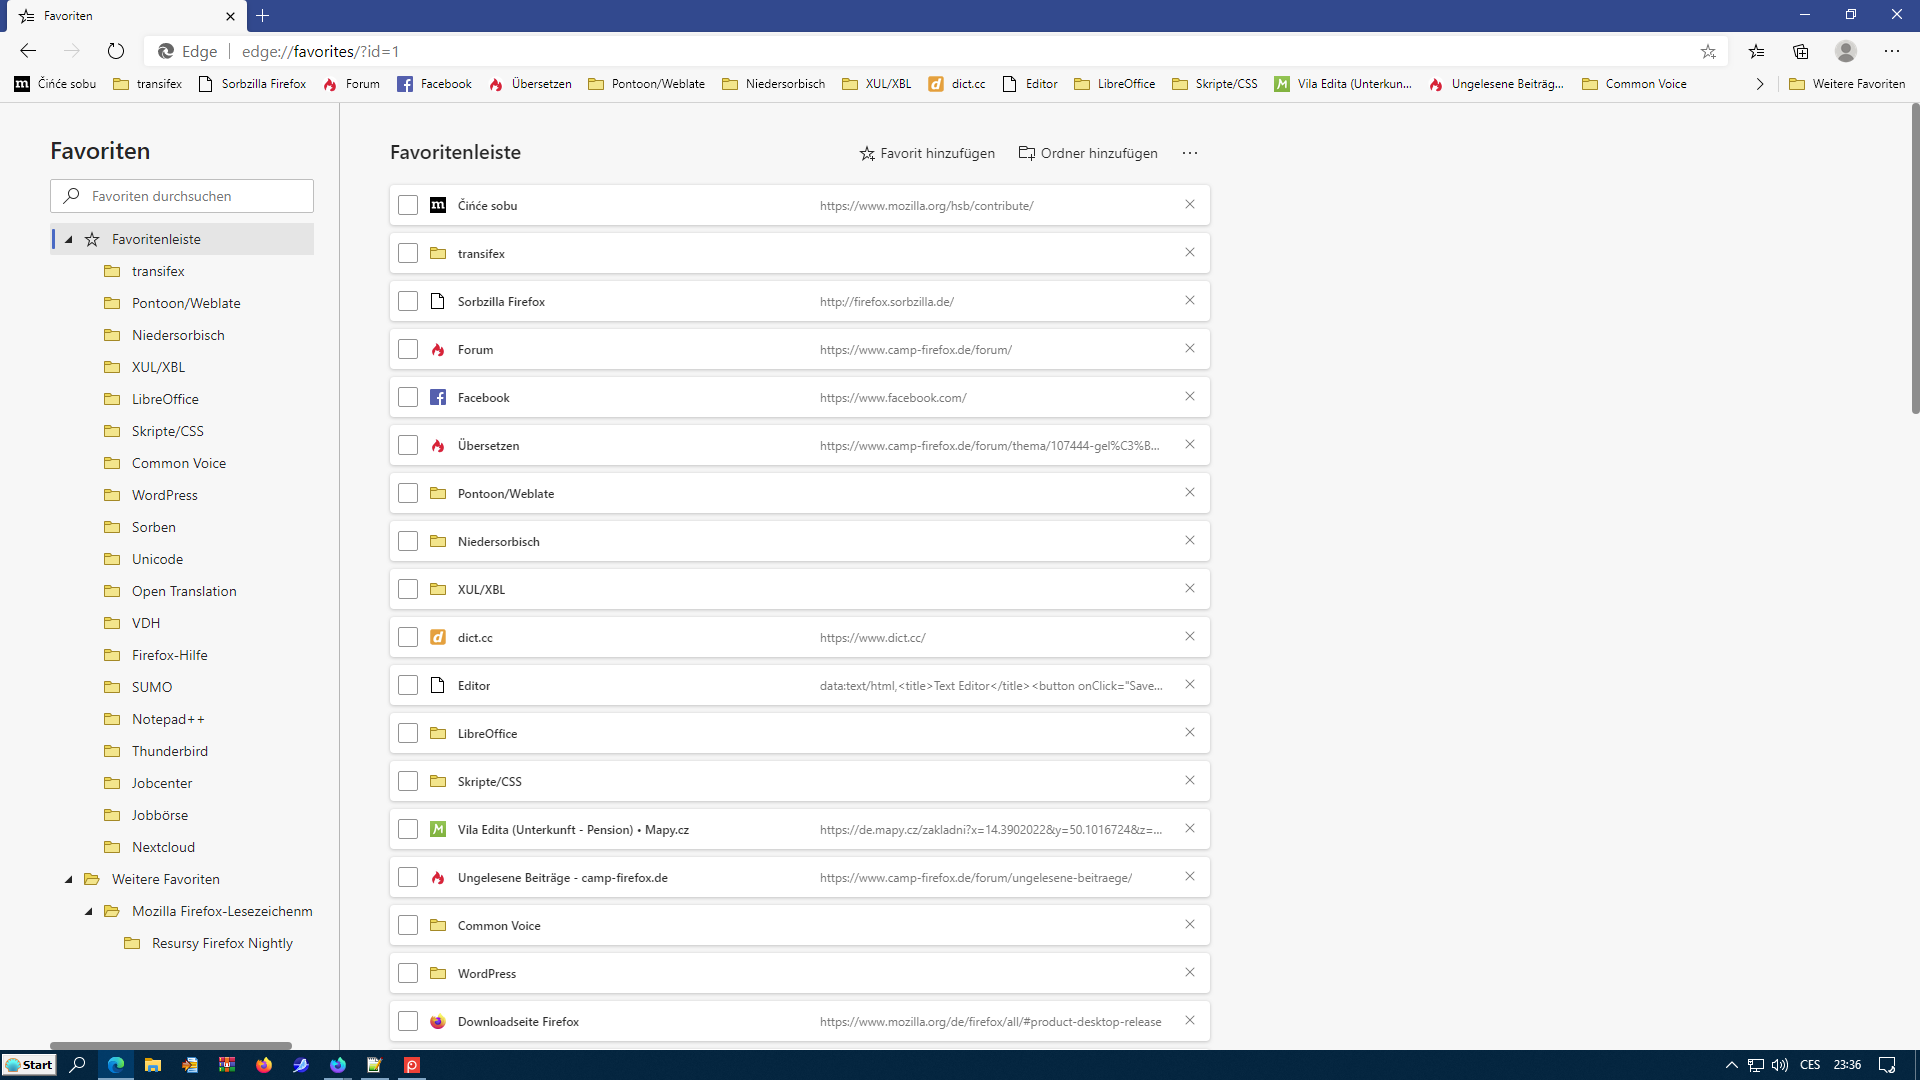Click the Favorites star-list toolbar icon

[x=1756, y=51]
